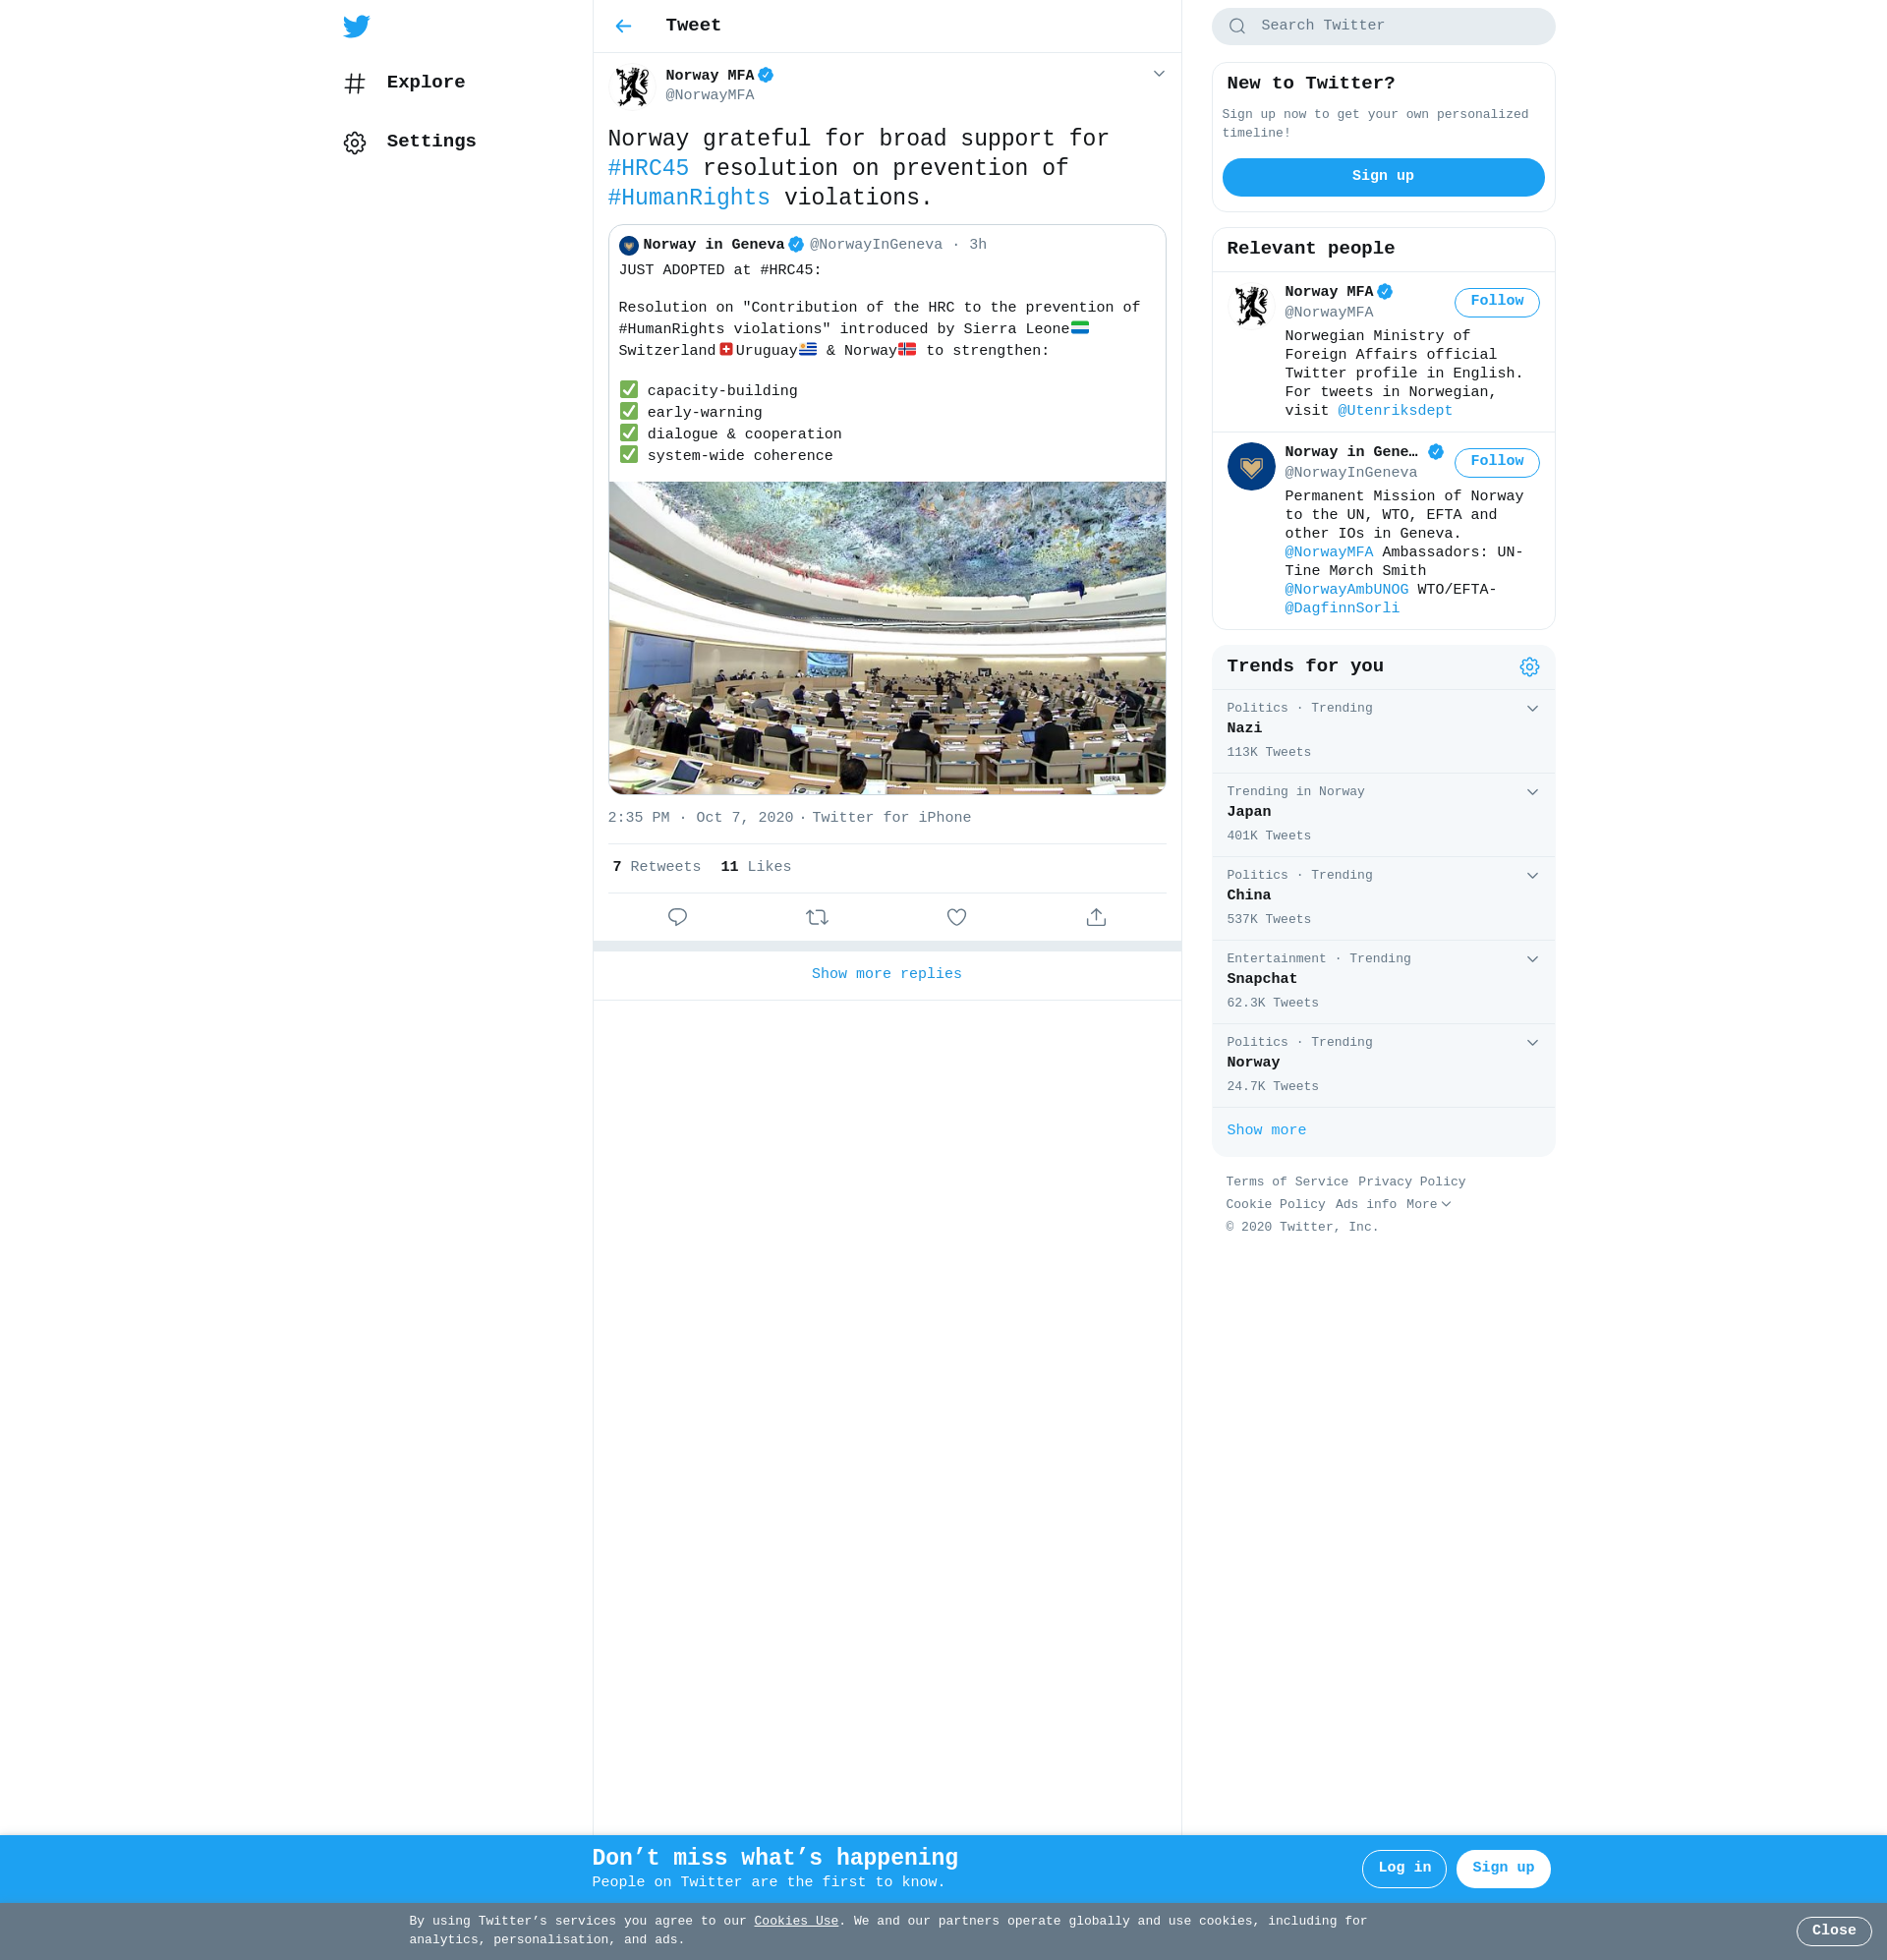
Task: Close the cookie notice
Action: (x=1833, y=1931)
